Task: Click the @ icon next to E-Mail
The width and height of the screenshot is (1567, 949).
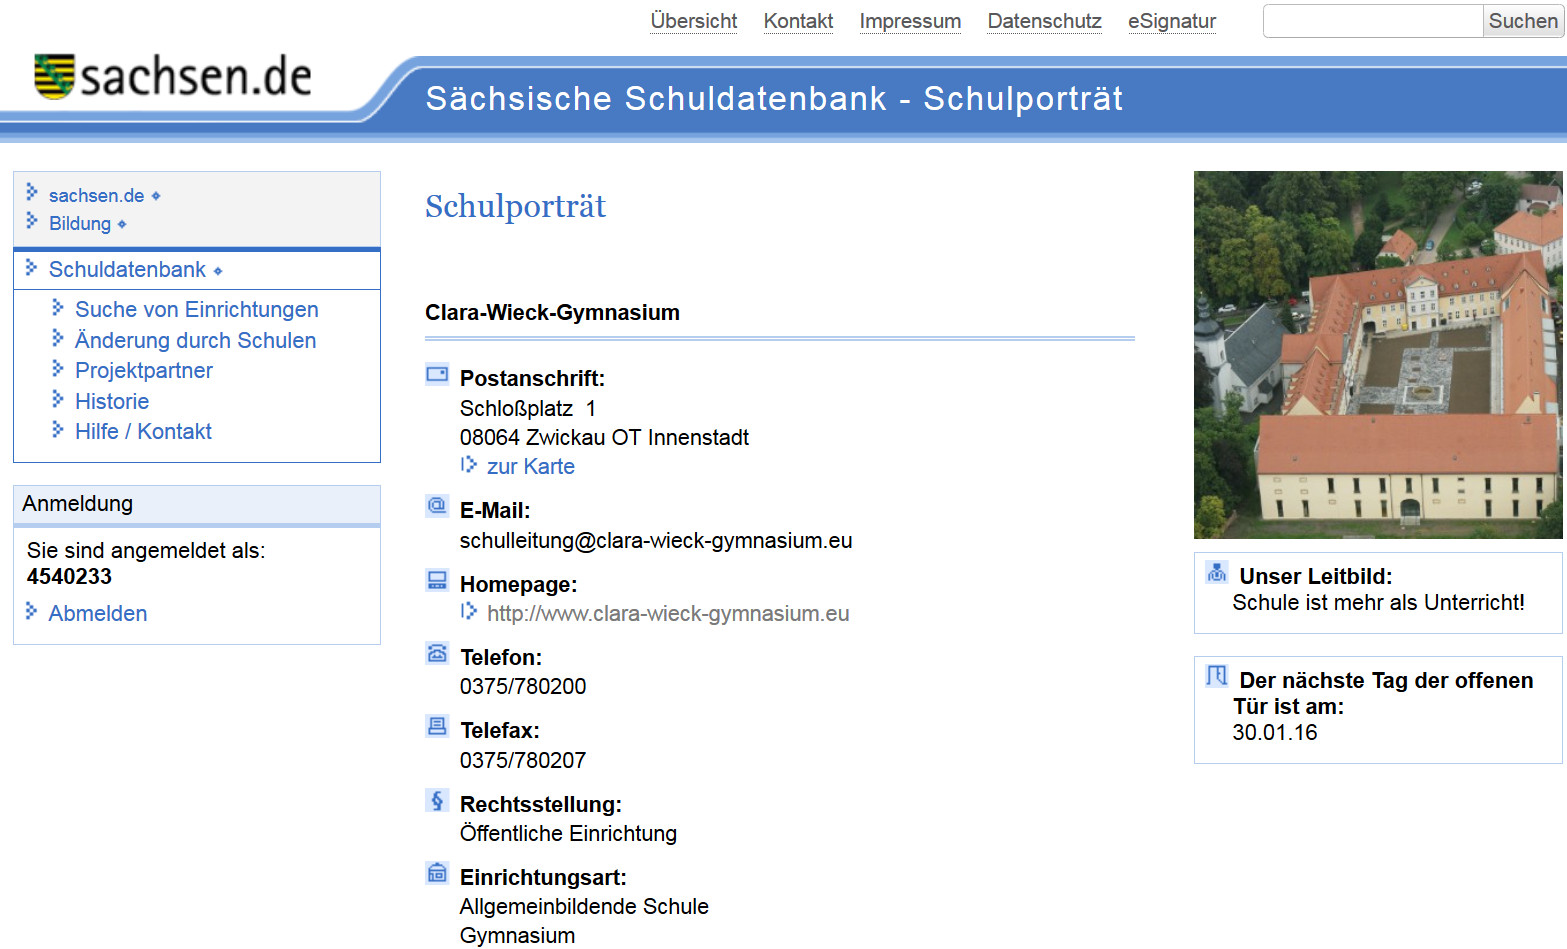Action: (437, 506)
